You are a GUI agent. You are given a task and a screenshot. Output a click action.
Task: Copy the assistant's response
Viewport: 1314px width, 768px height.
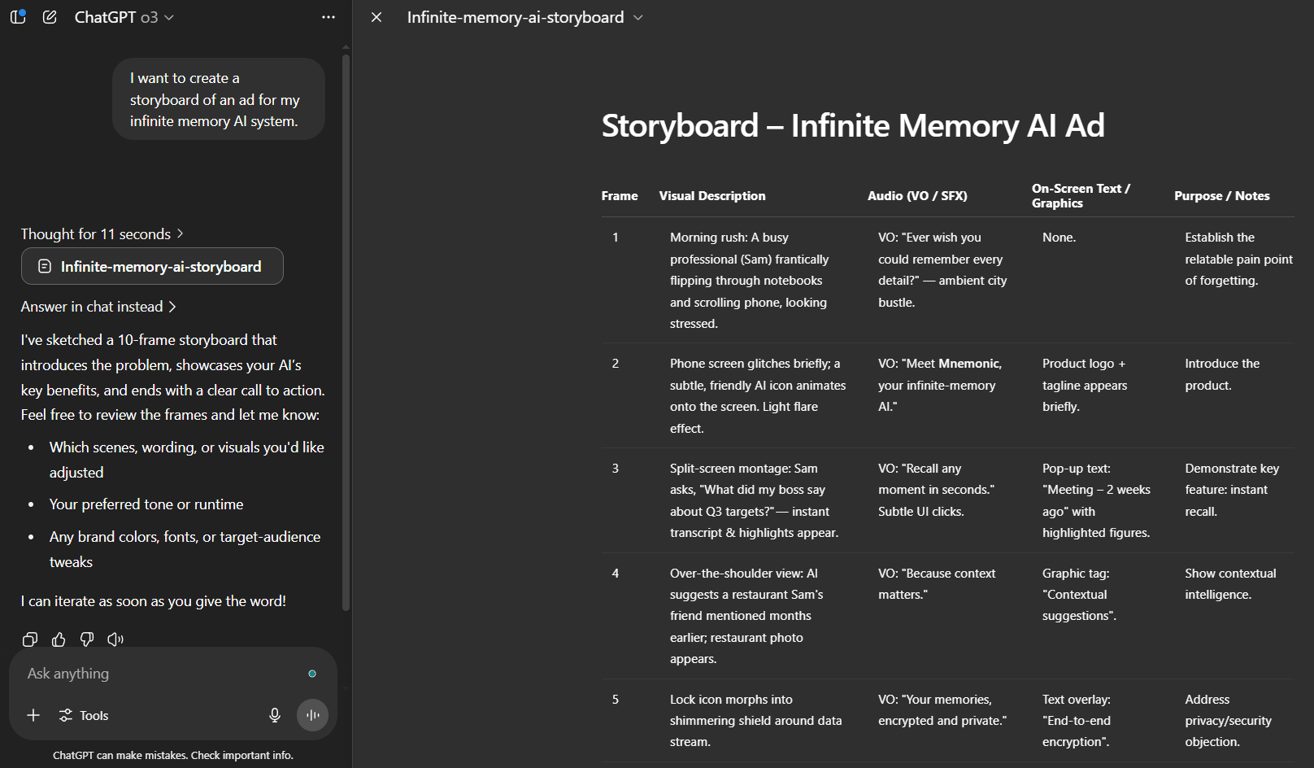pos(30,639)
